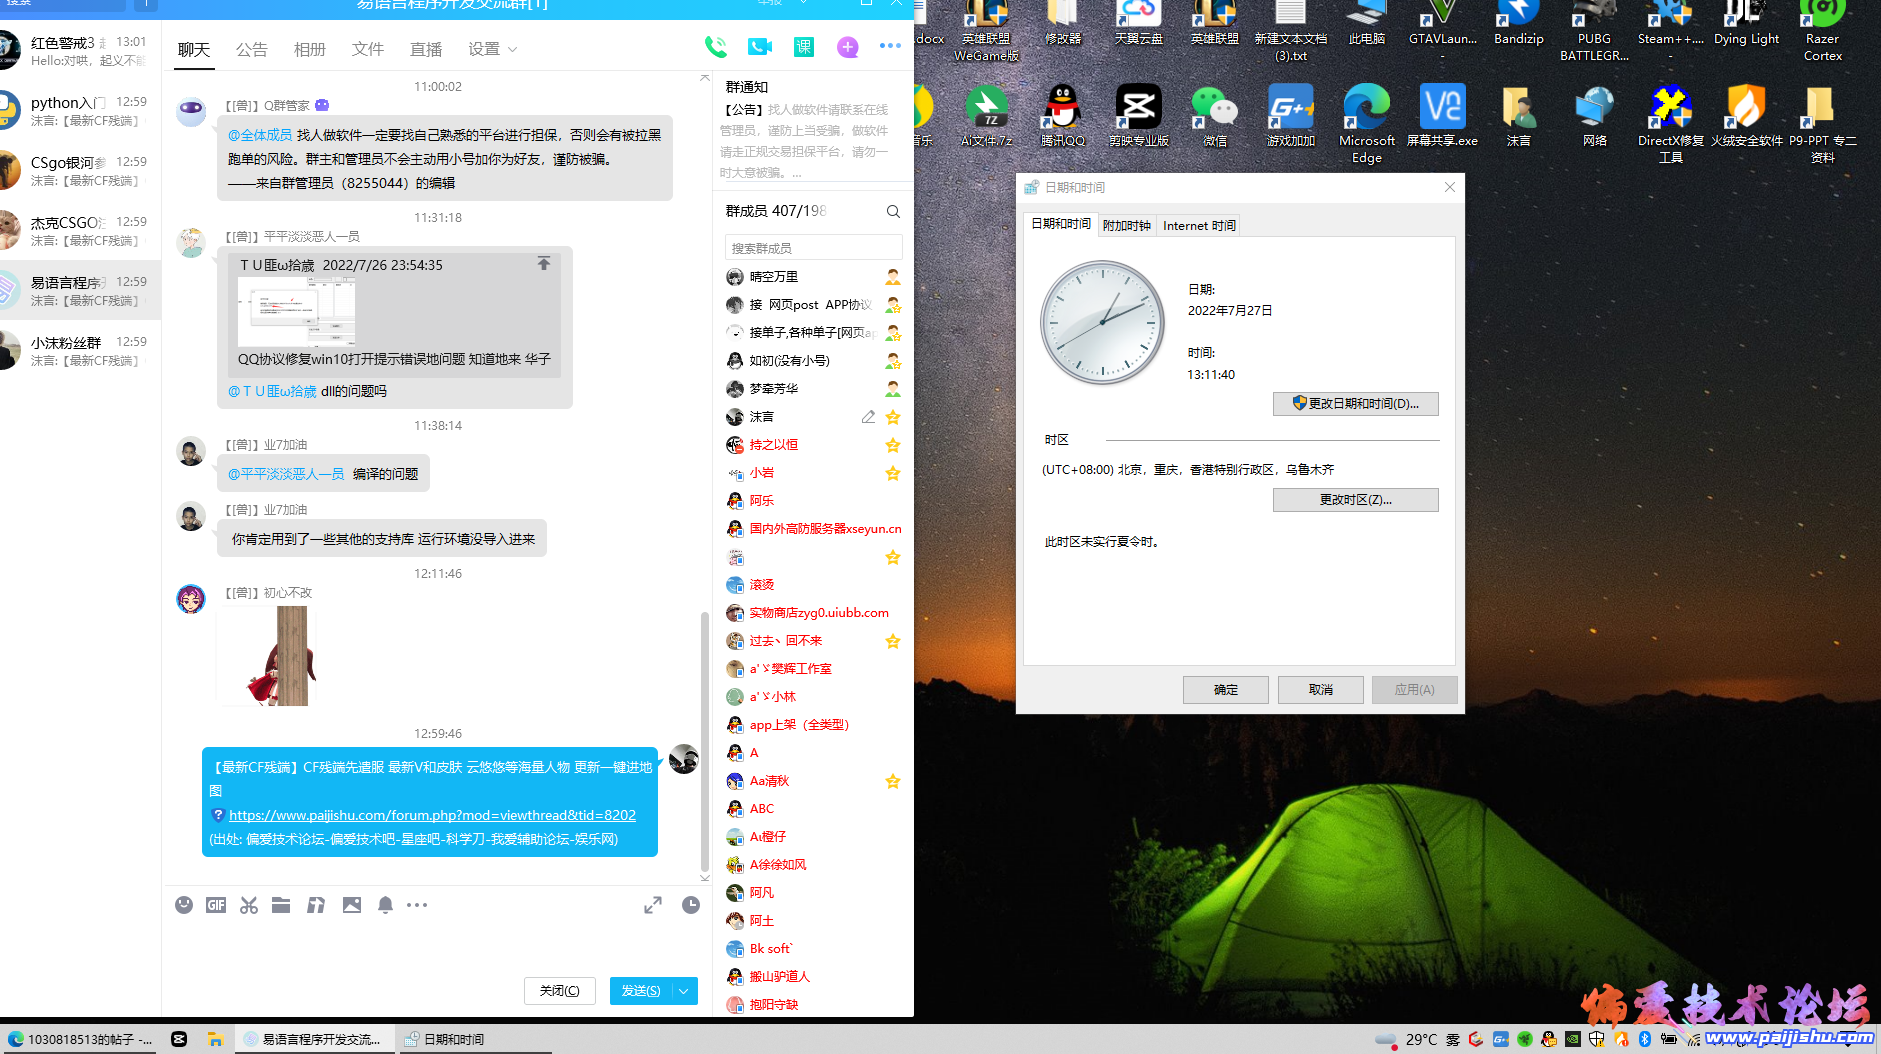Click the 更改日期和时间 button

tap(1355, 404)
